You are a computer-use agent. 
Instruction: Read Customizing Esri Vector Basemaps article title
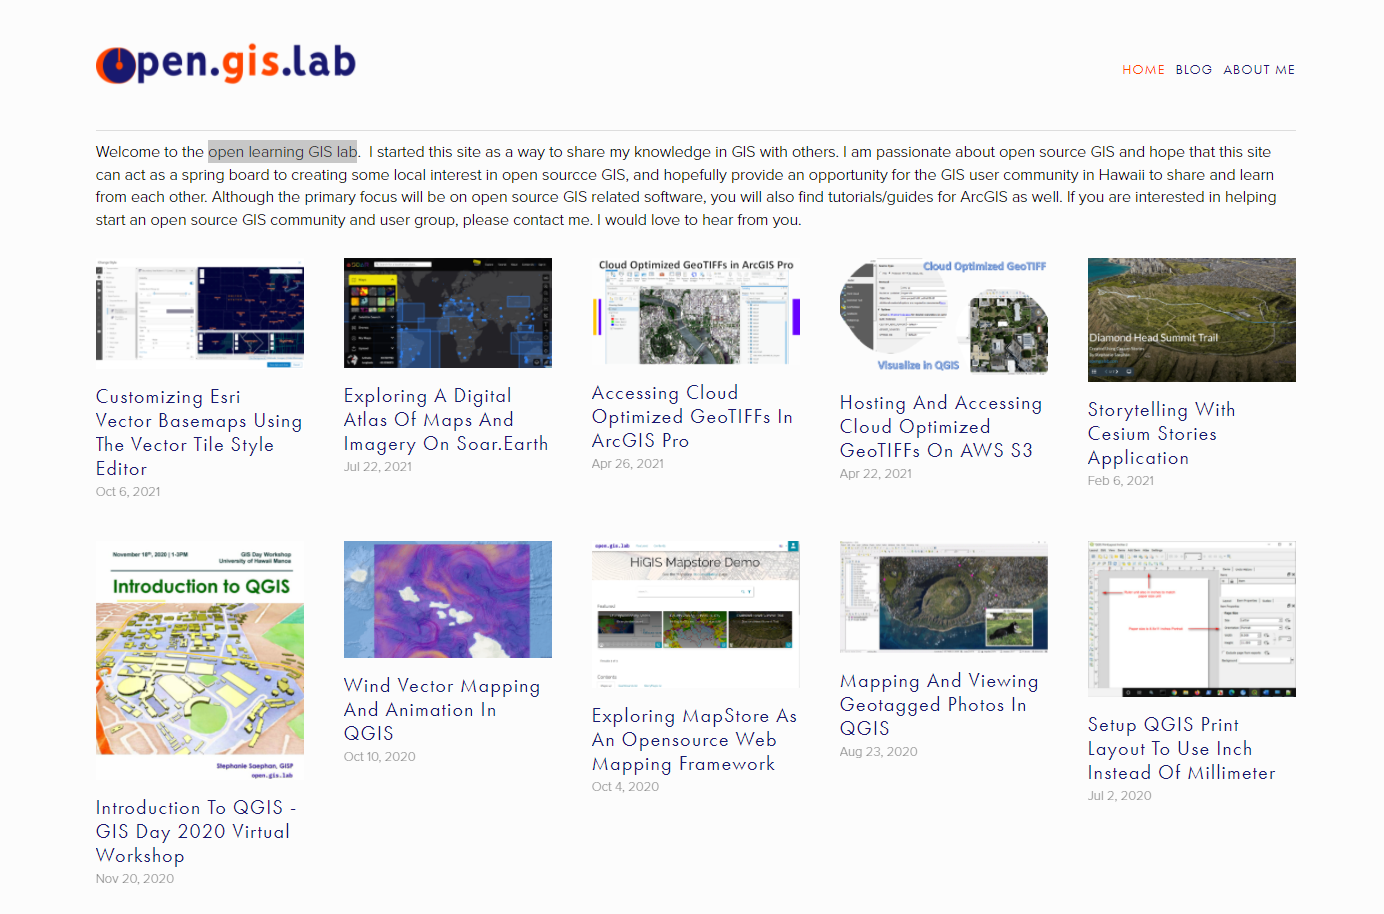(x=199, y=432)
